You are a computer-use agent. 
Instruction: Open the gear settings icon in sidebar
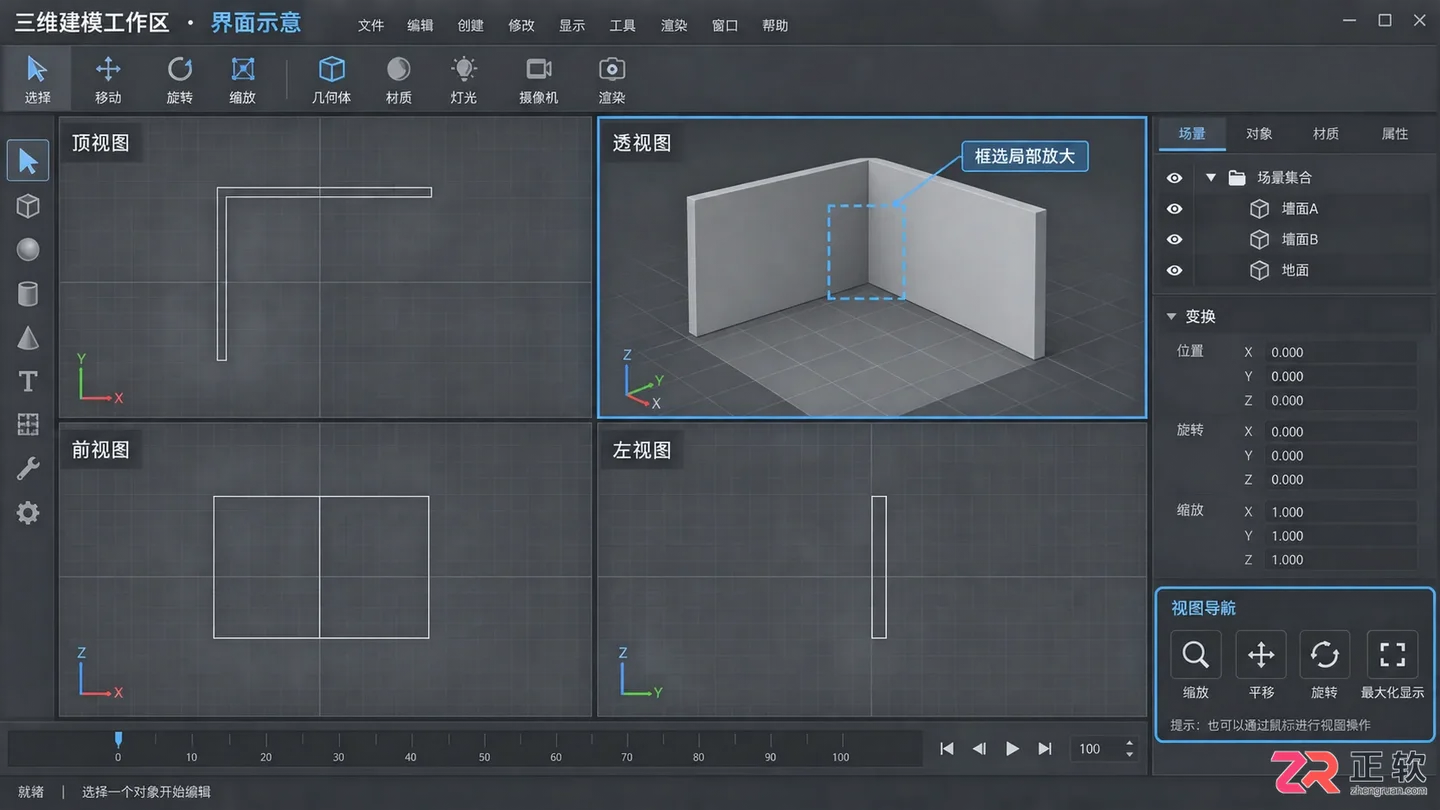point(28,513)
